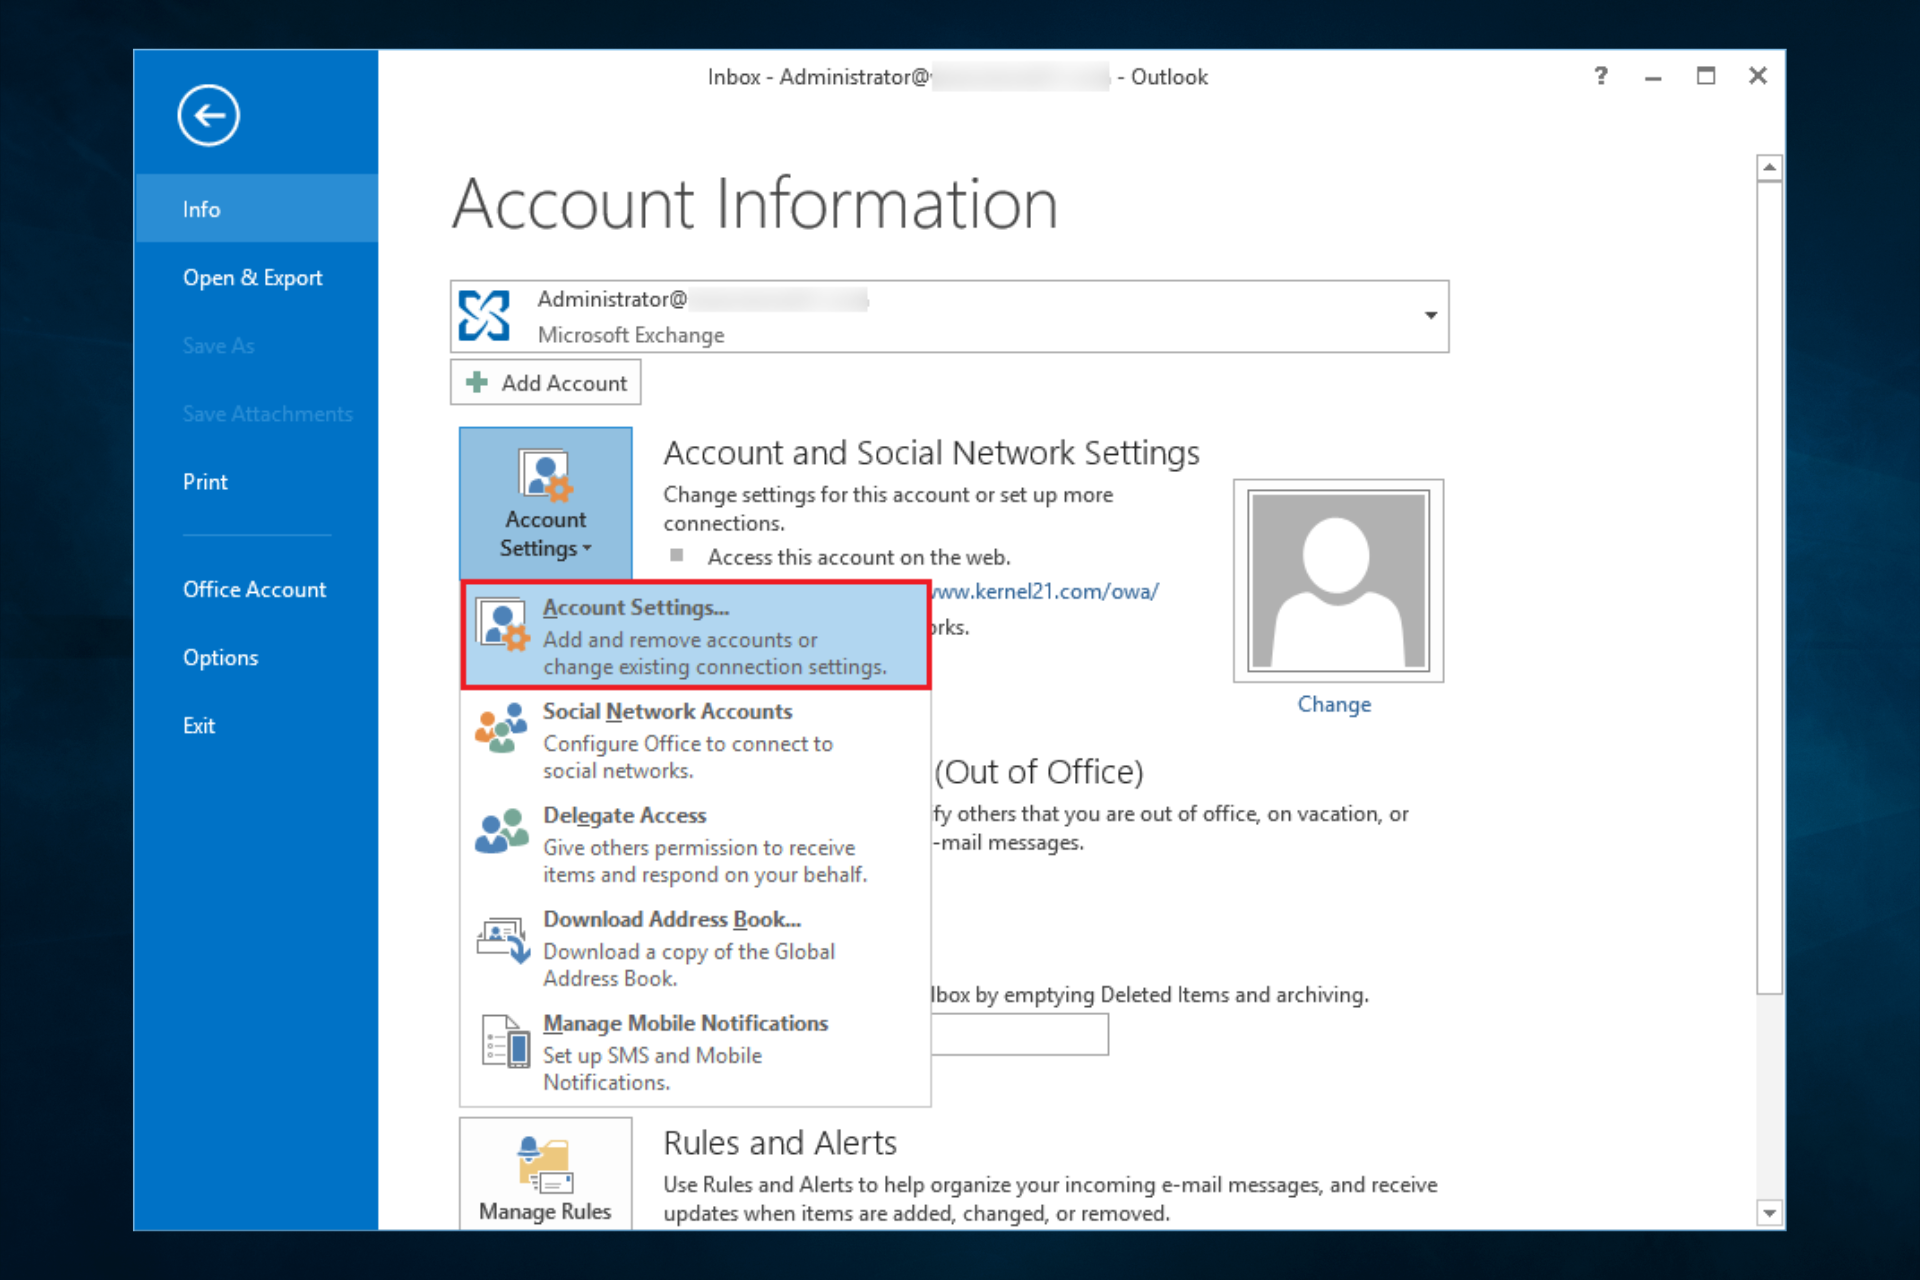Click Account and Social Network Settings heading
The image size is (1920, 1280).
click(x=931, y=453)
